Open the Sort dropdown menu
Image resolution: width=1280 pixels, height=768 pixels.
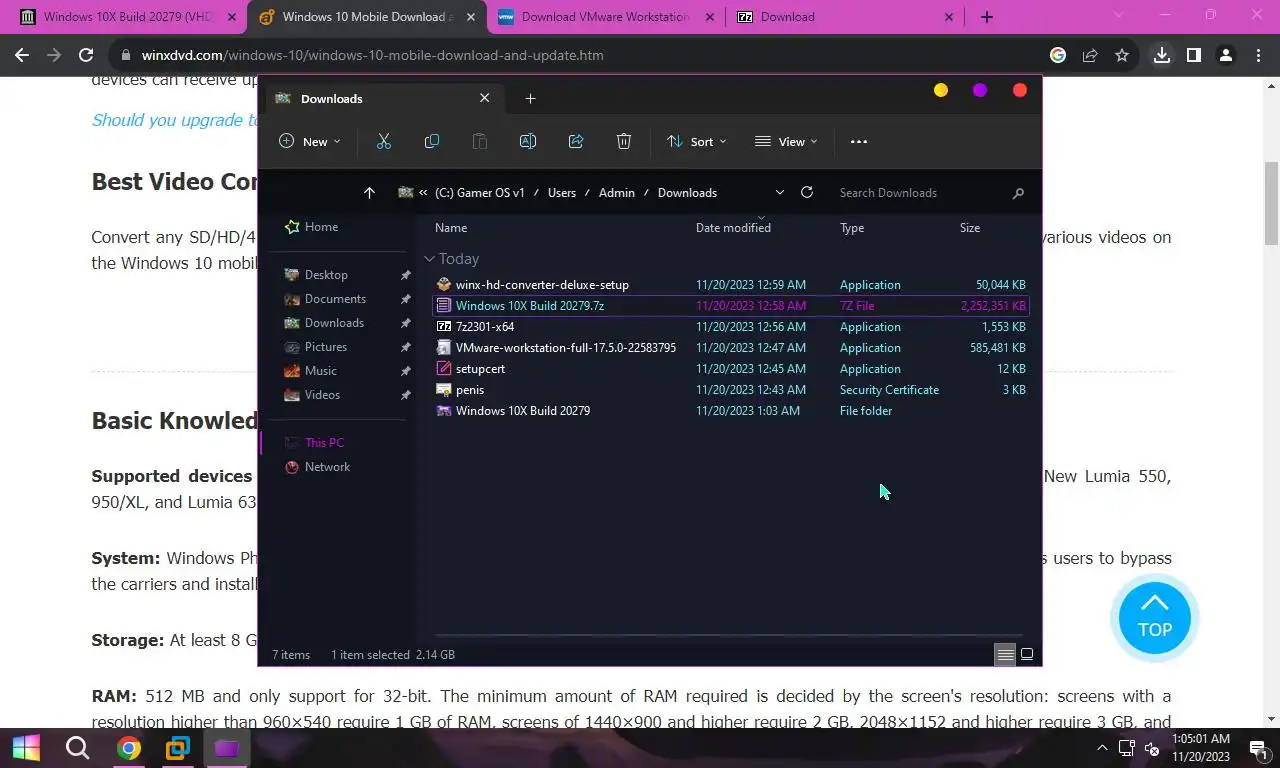[697, 142]
